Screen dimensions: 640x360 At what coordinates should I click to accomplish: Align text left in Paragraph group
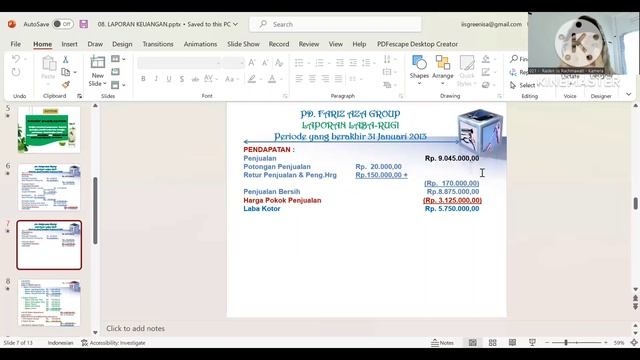(x=299, y=78)
